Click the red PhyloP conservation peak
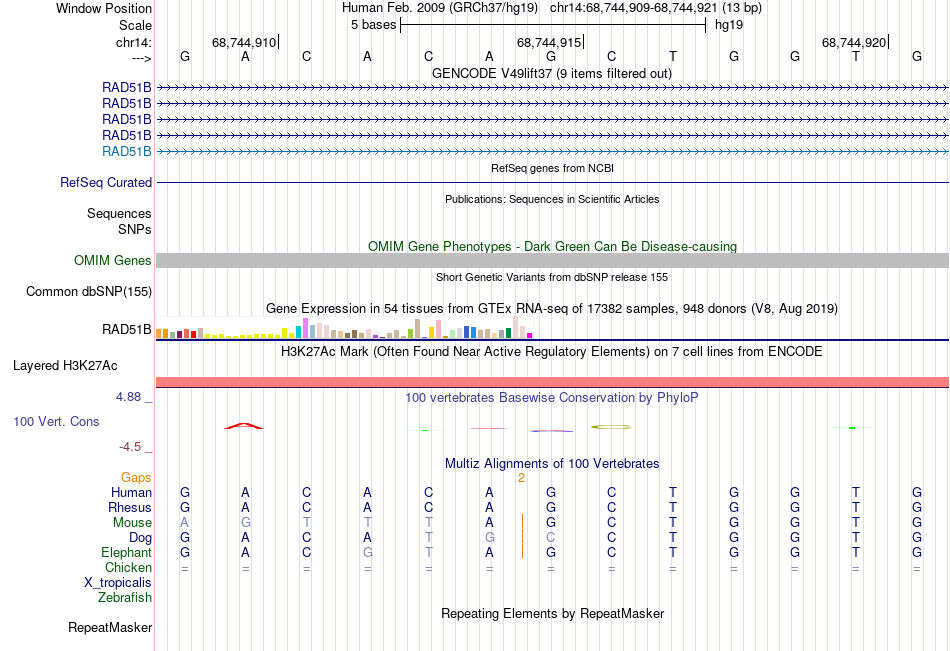This screenshot has height=651, width=950. tap(244, 426)
